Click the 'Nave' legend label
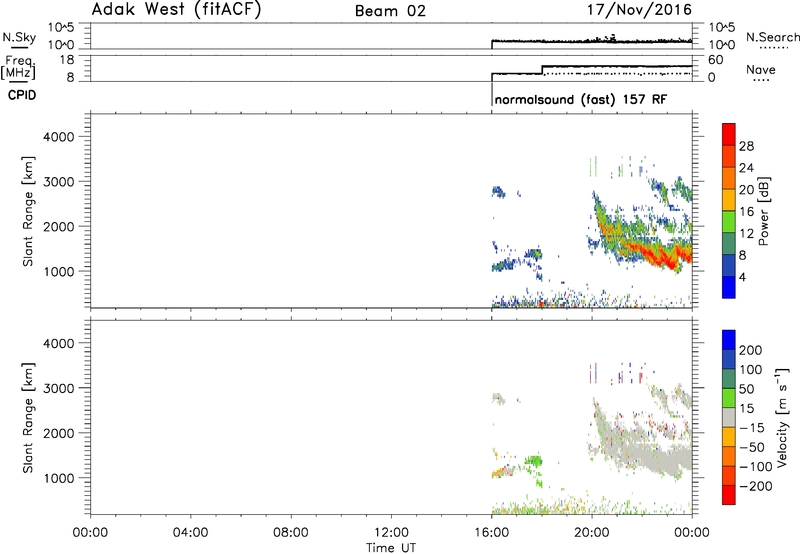The height and width of the screenshot is (554, 800). tap(761, 69)
